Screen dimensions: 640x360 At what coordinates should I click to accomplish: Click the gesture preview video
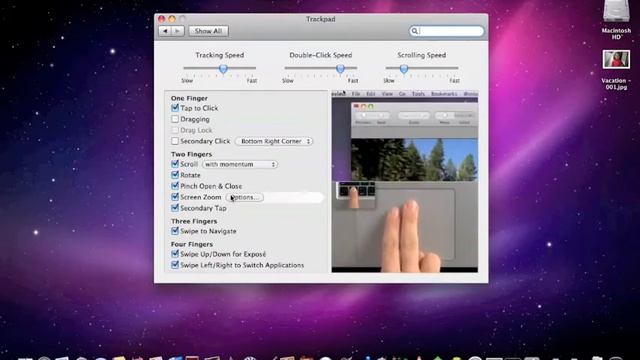[x=404, y=182]
